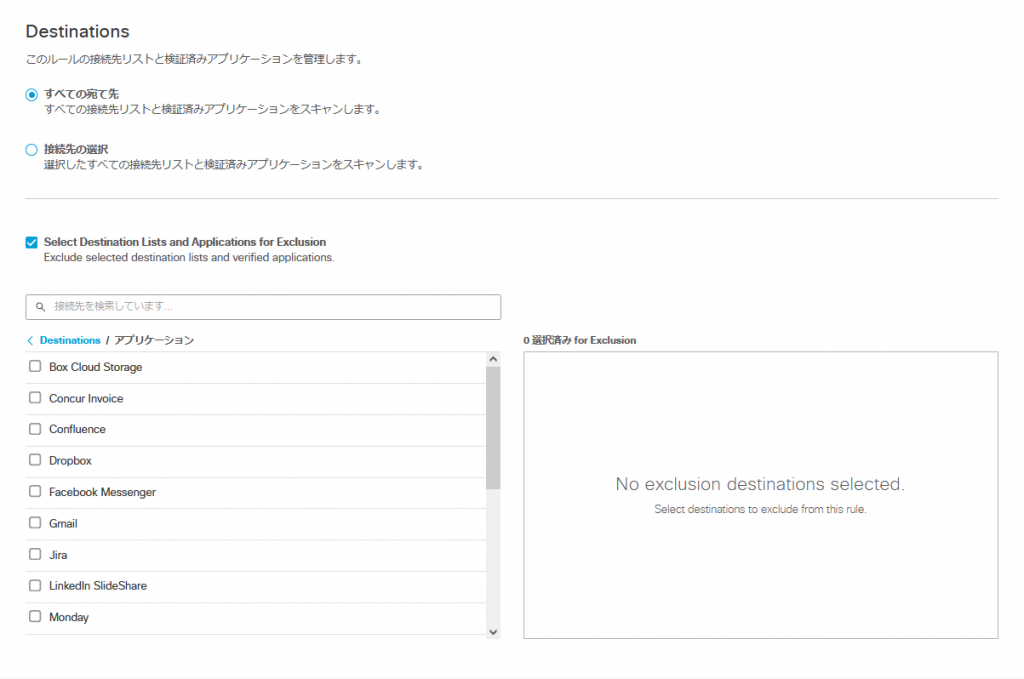Screen dimensions: 1024x679
Task: Click the アプリケーション breadcrumb text
Action: point(154,340)
